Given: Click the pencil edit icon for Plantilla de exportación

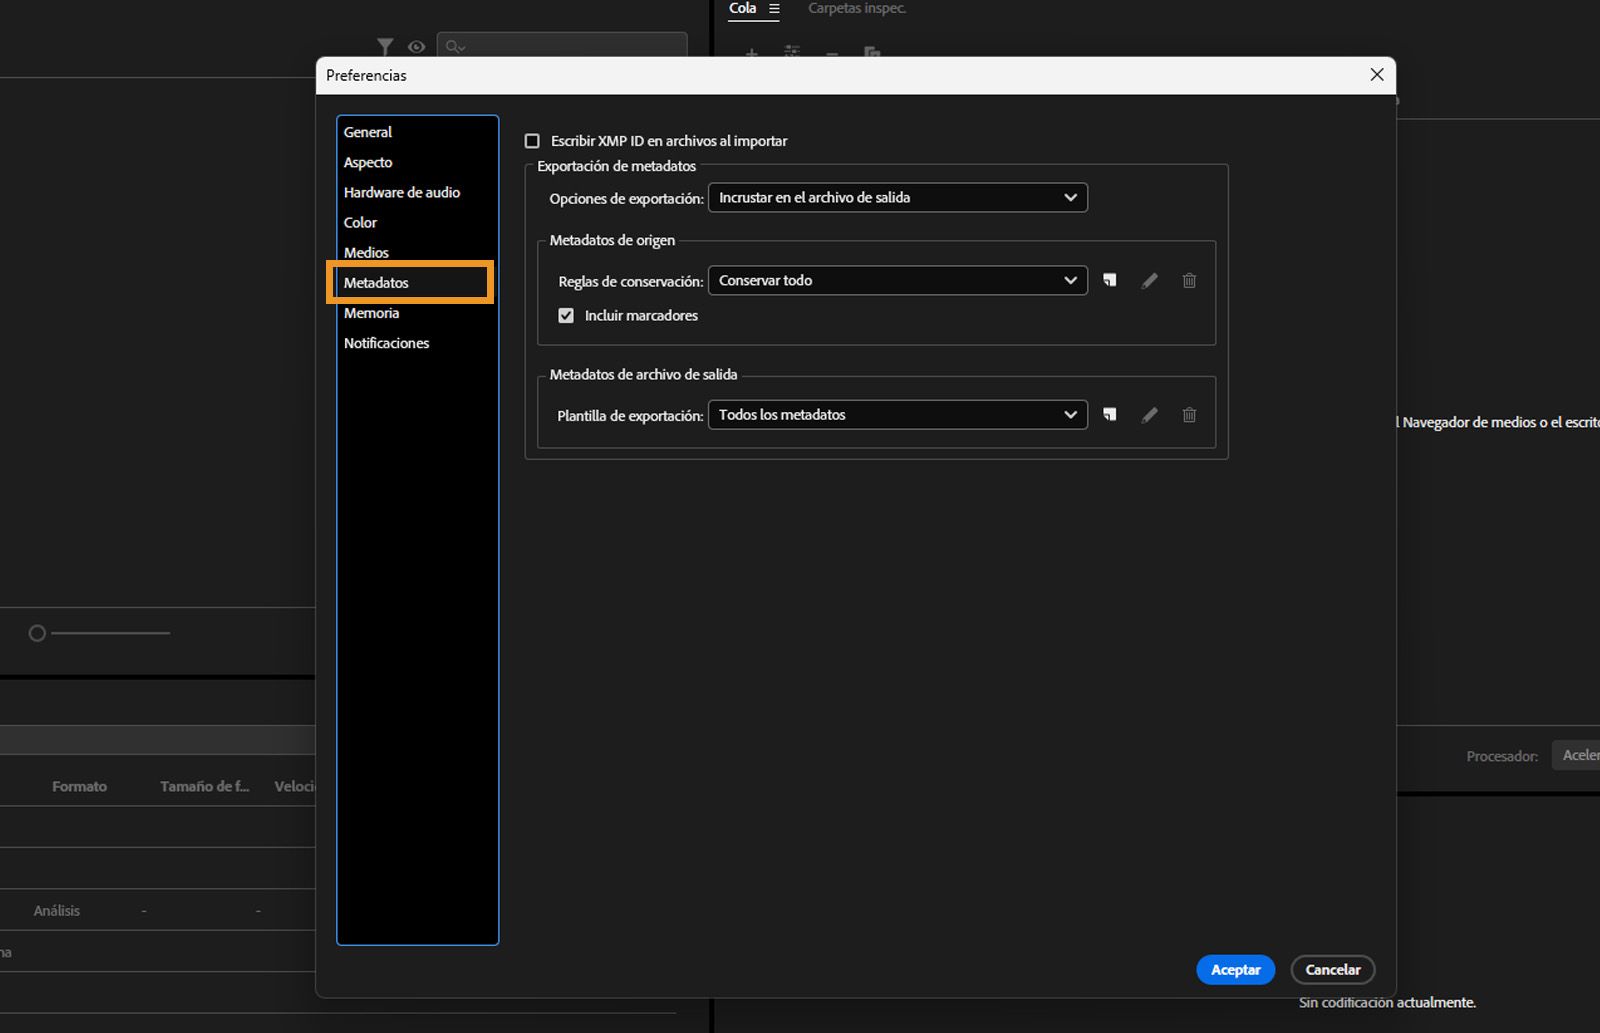Looking at the screenshot, I should click(1150, 415).
